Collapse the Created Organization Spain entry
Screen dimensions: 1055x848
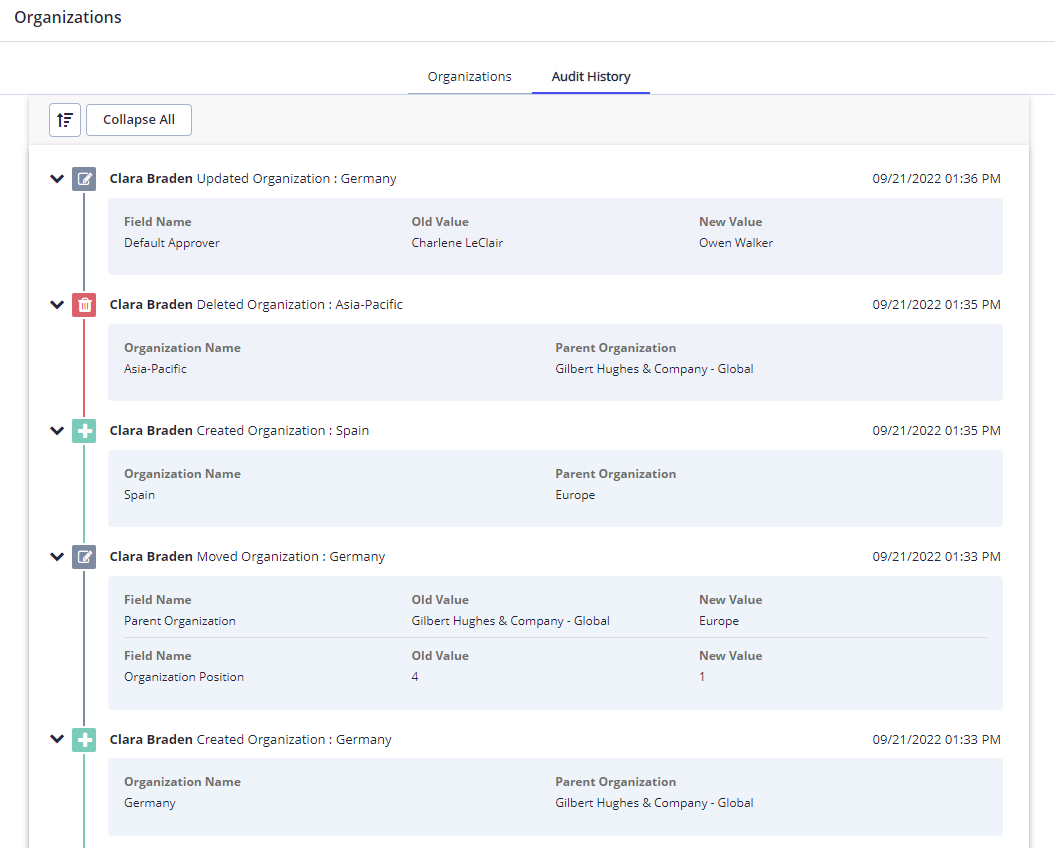point(57,431)
